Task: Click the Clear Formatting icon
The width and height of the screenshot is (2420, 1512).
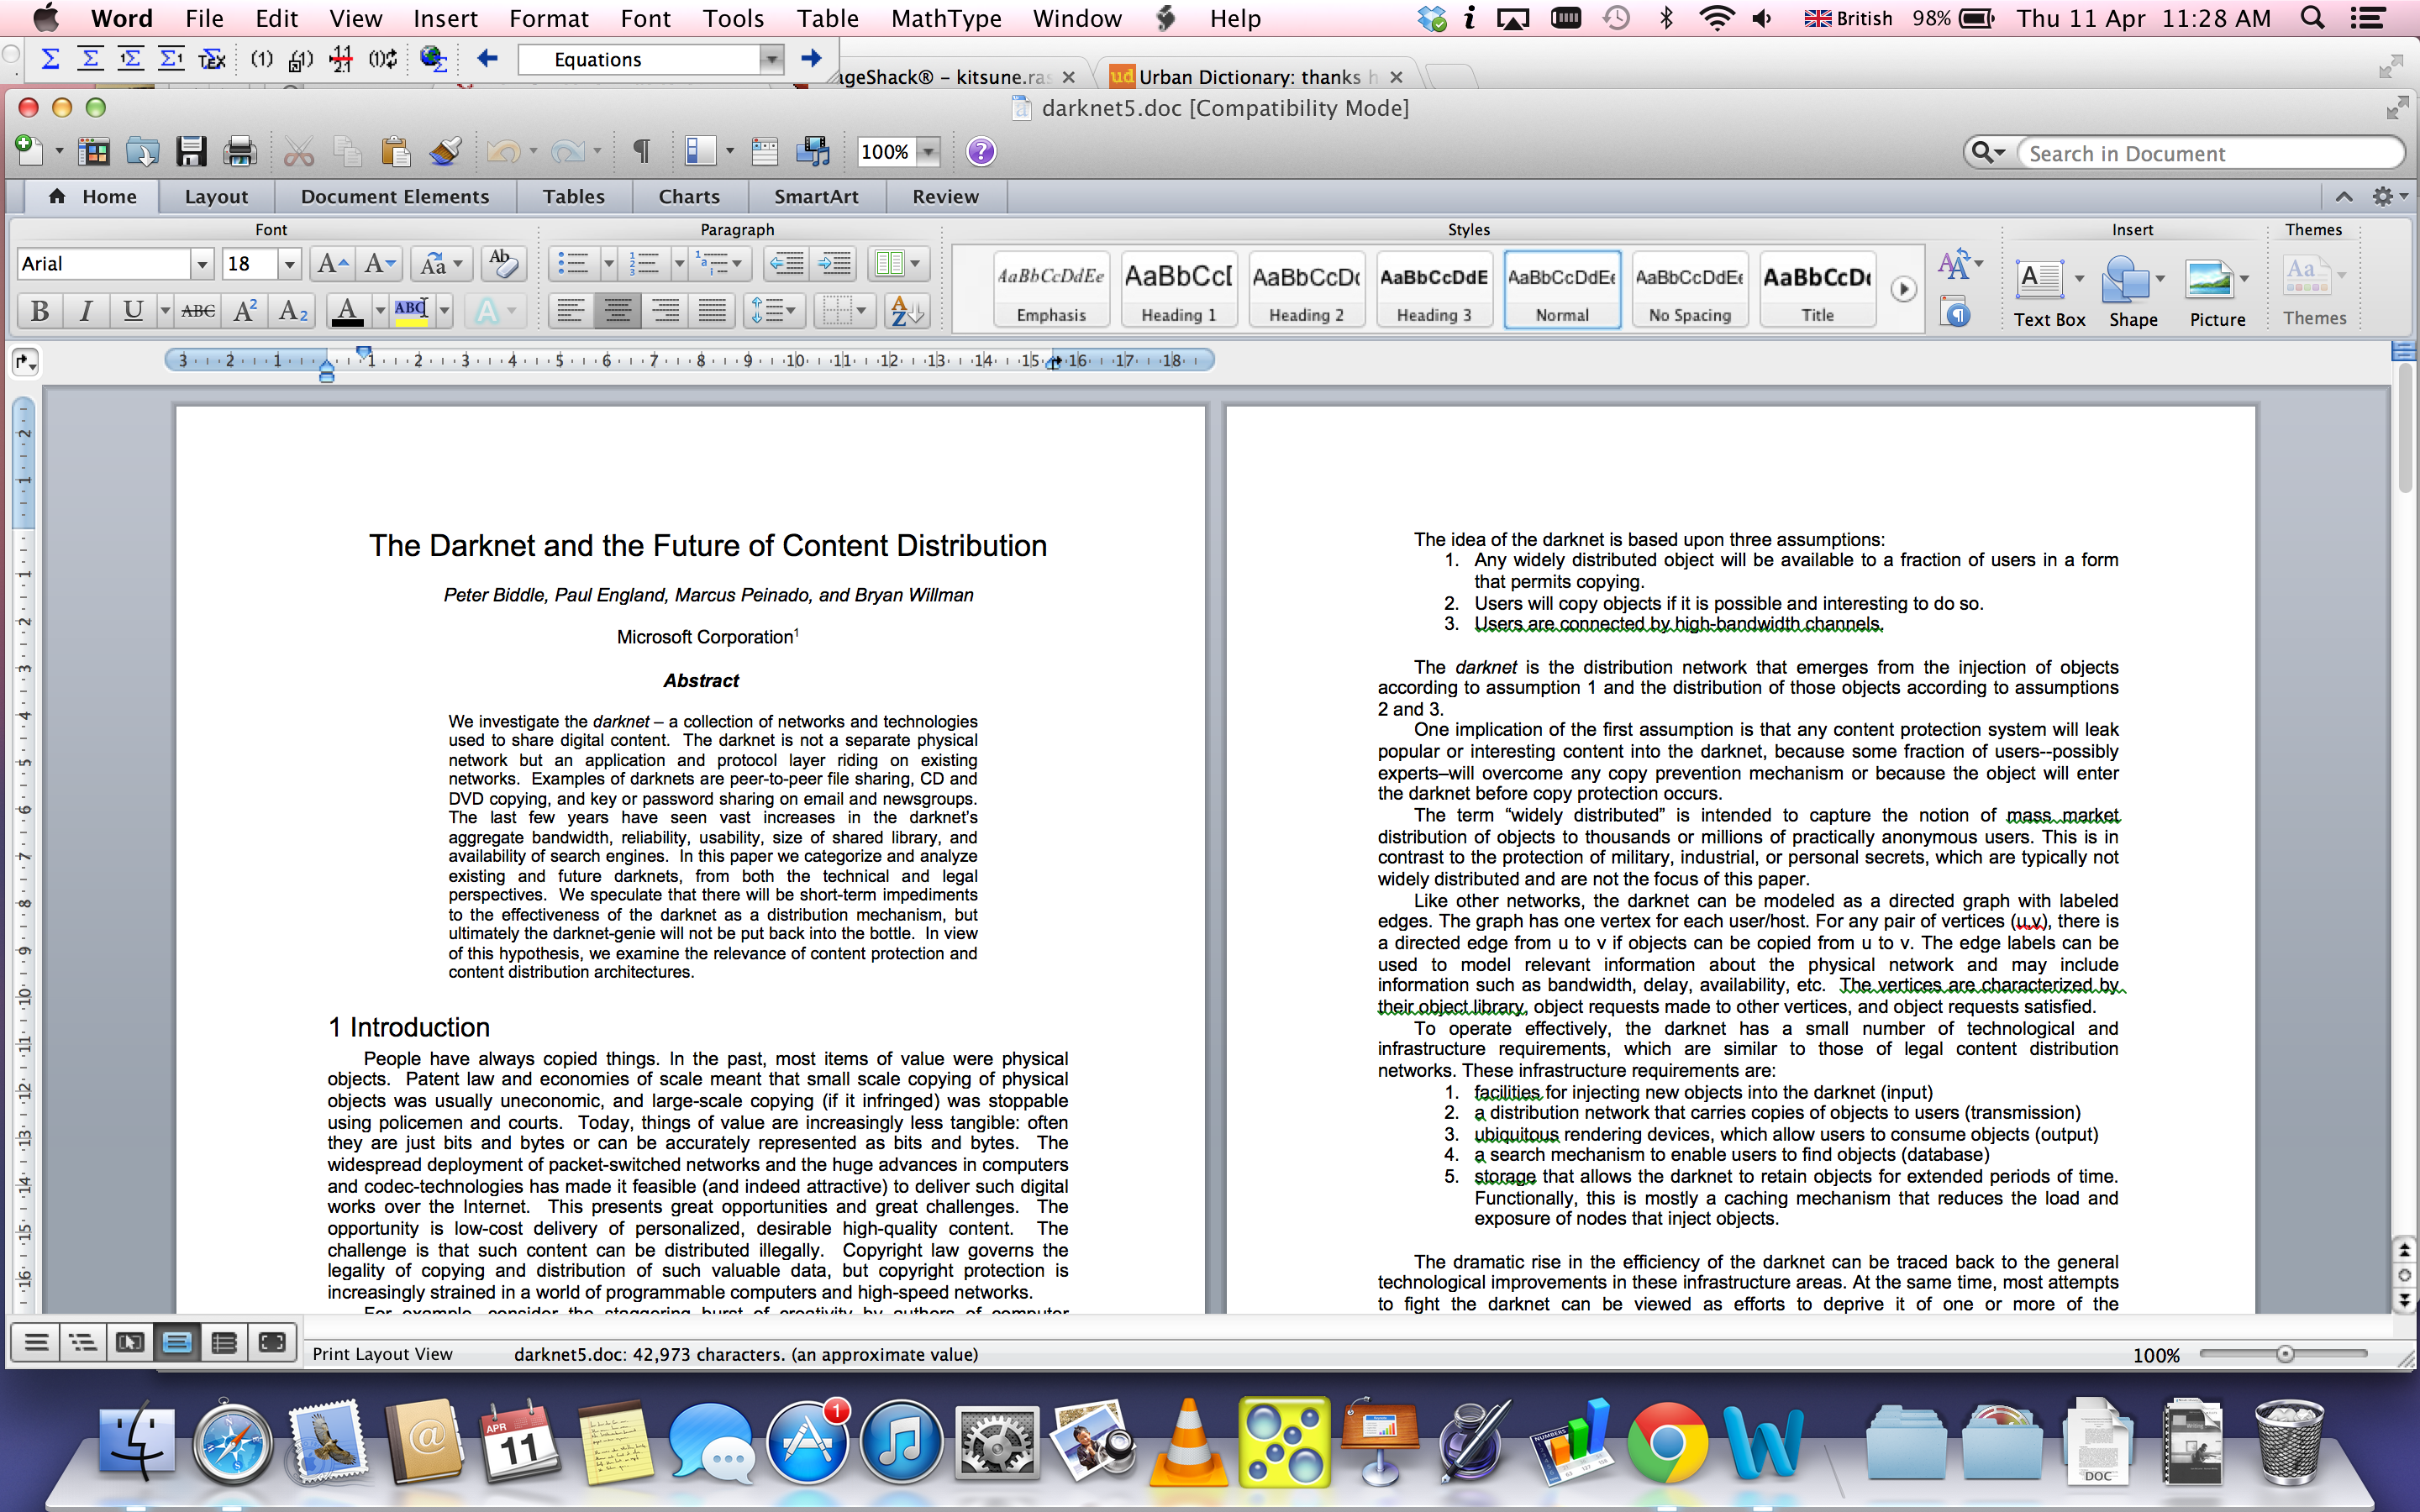Action: tap(503, 264)
